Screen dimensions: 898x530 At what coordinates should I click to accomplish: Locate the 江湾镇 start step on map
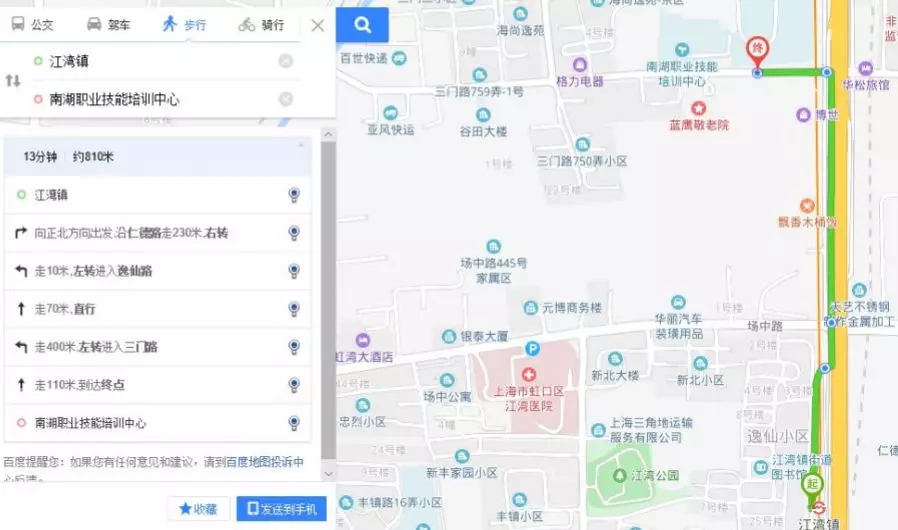(x=294, y=195)
